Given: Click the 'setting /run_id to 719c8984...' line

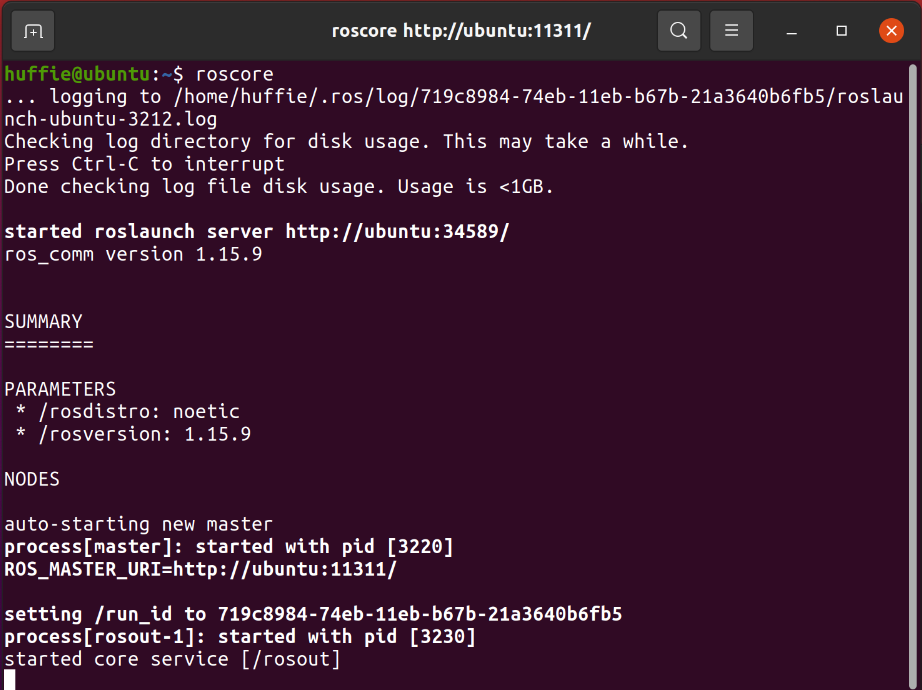Looking at the screenshot, I should 313,614.
